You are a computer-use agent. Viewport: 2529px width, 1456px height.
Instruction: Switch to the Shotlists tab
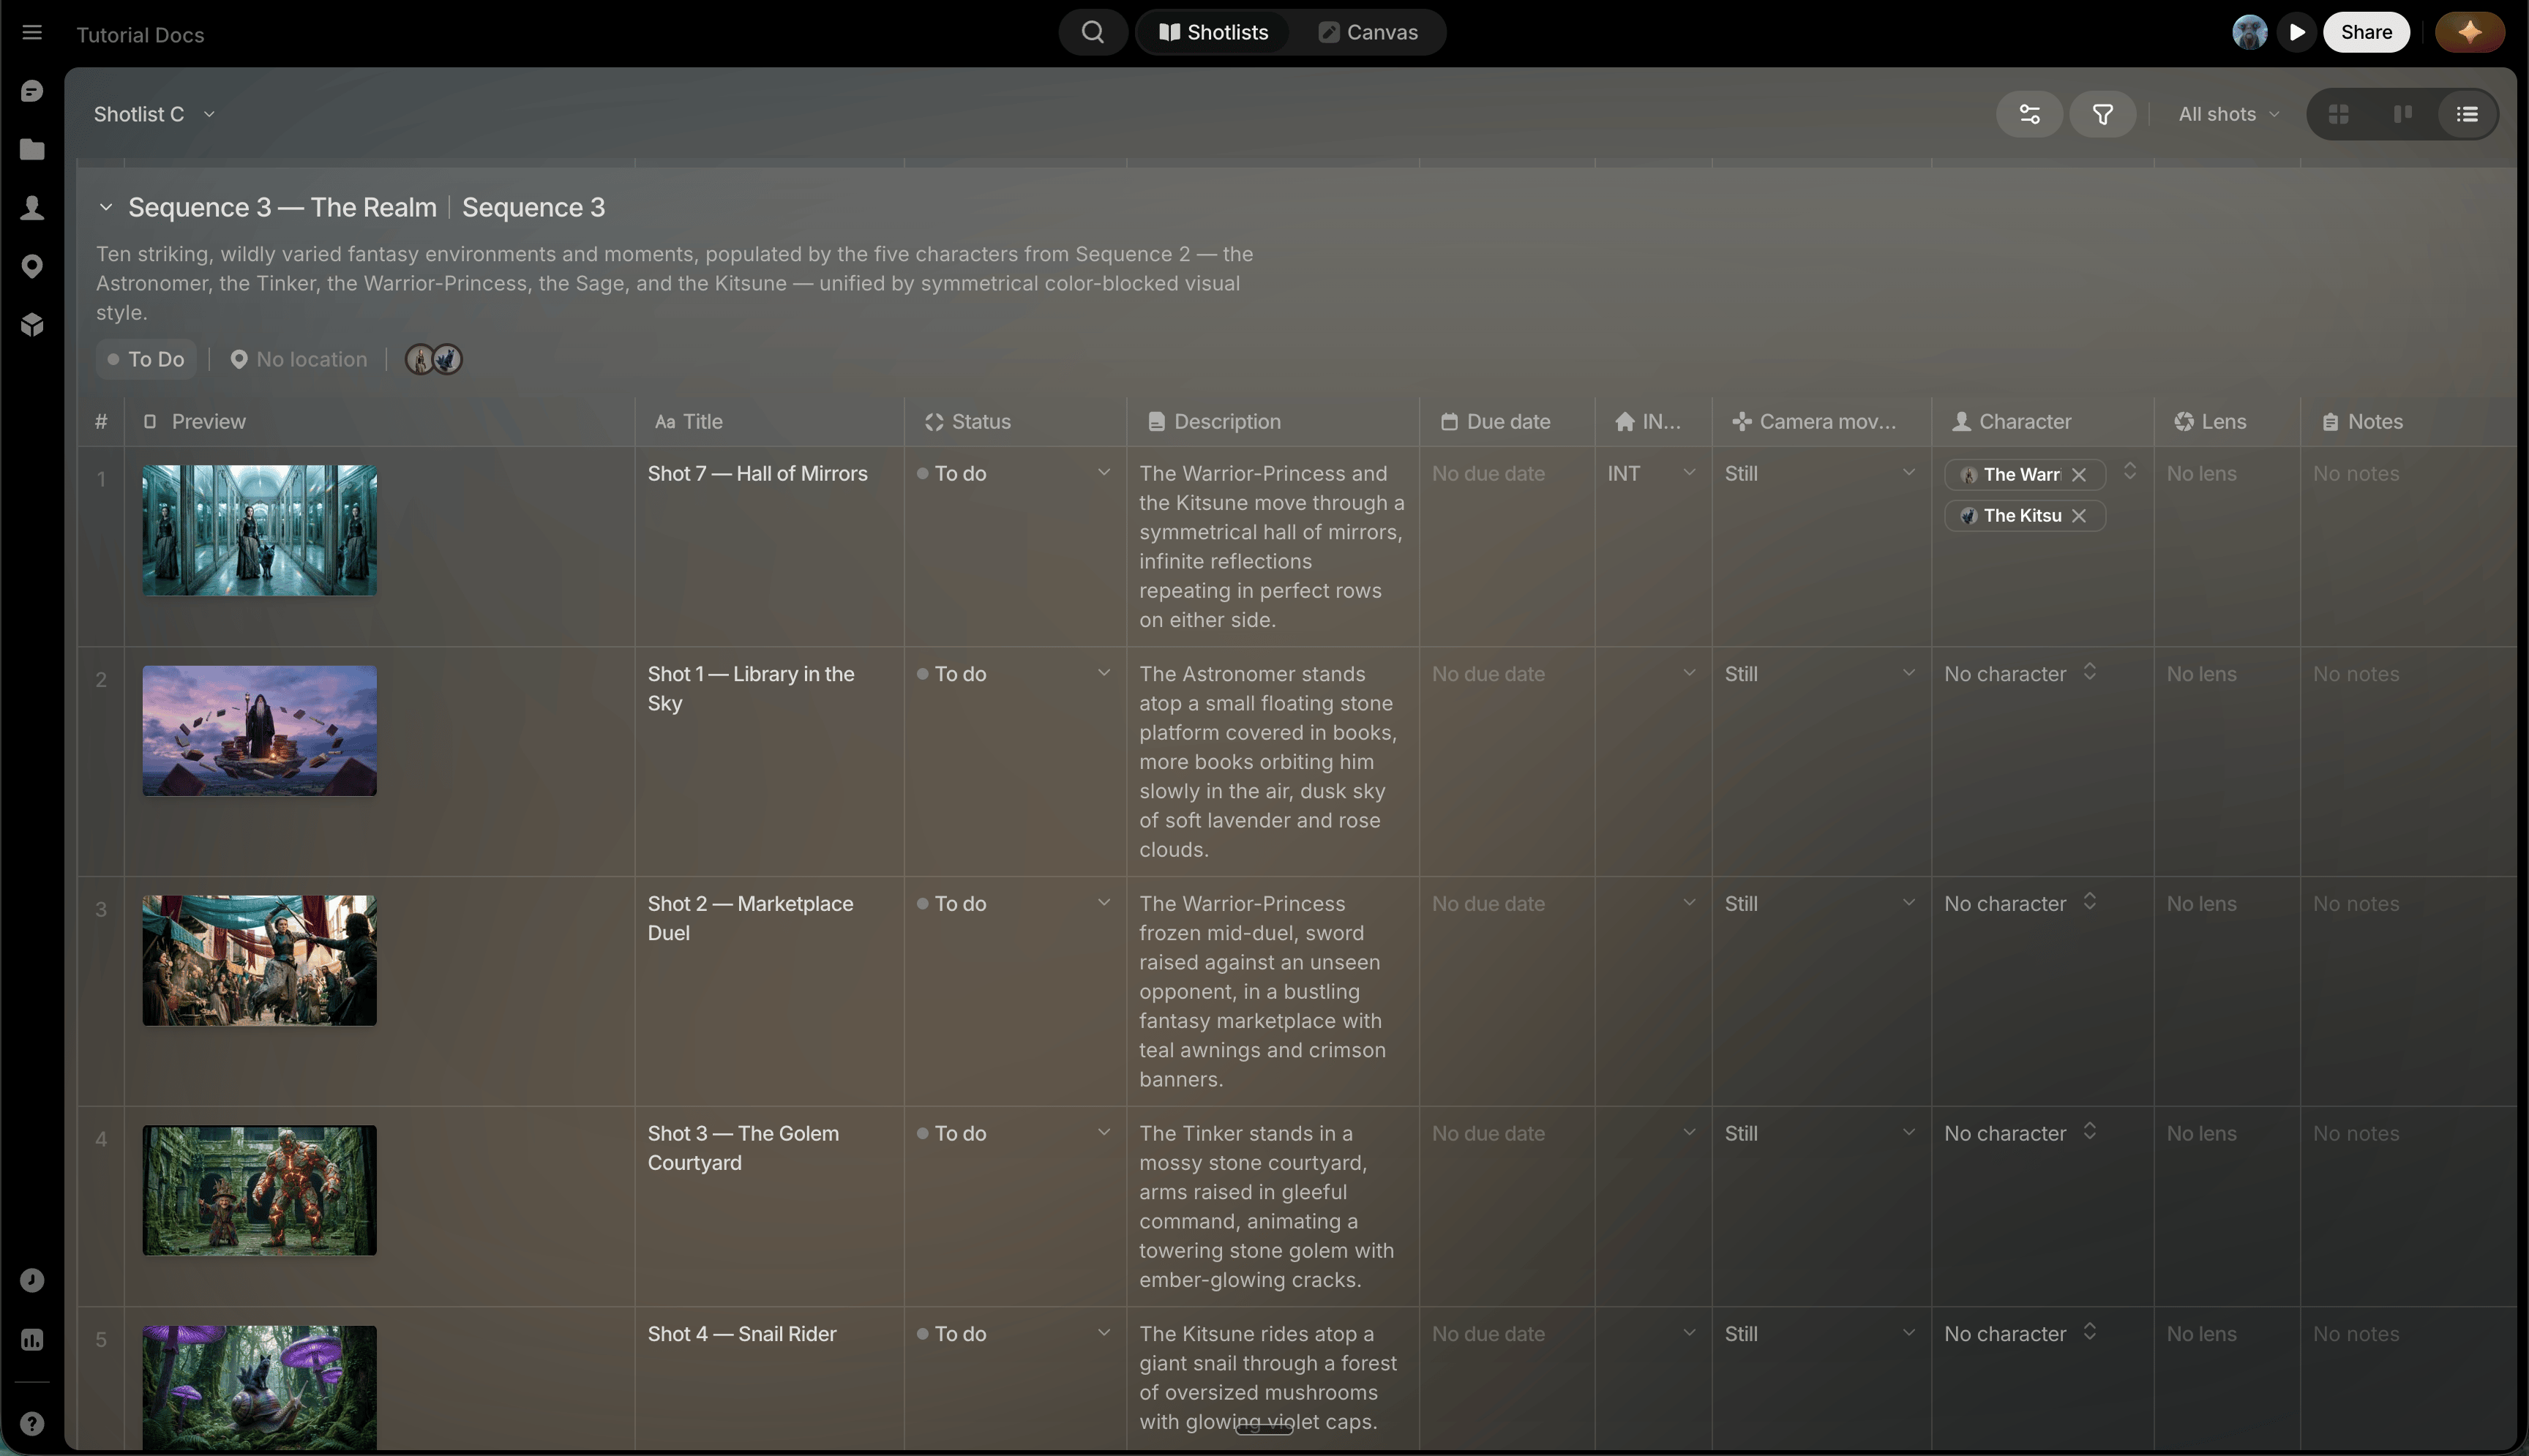(x=1213, y=32)
